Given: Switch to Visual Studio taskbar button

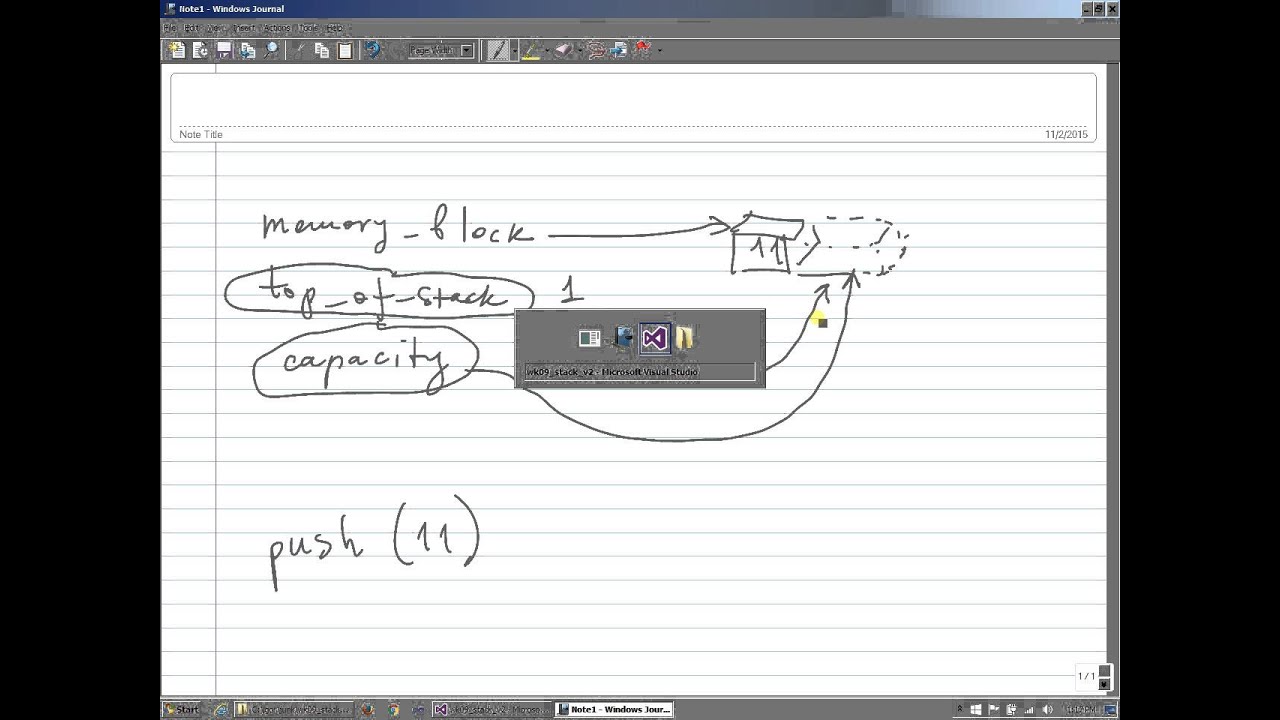Looking at the screenshot, I should 490,710.
